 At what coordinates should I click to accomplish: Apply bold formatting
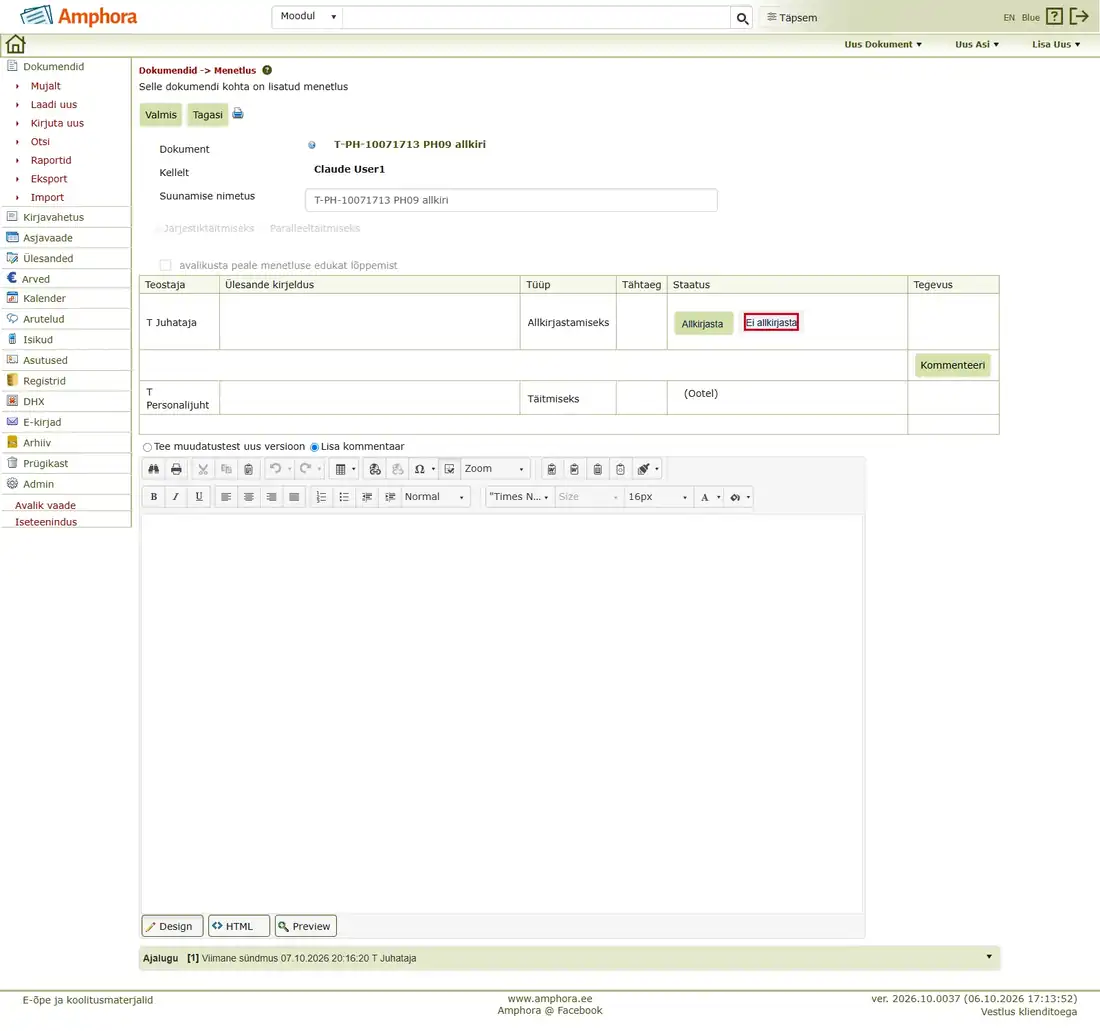coord(154,497)
